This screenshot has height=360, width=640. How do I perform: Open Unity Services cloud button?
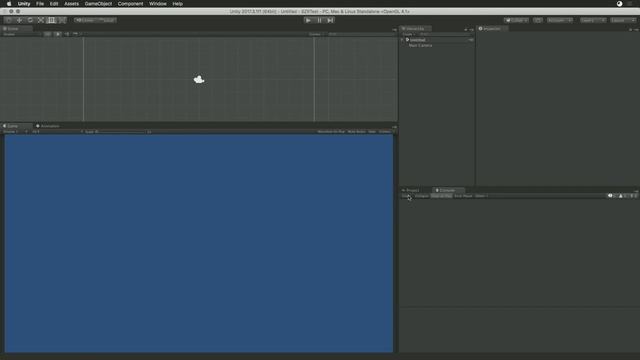[x=538, y=20]
